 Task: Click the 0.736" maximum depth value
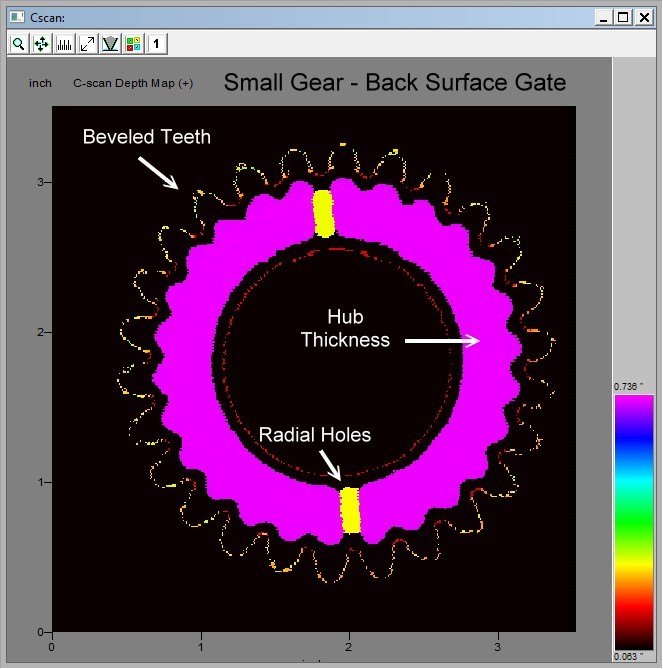[628, 387]
